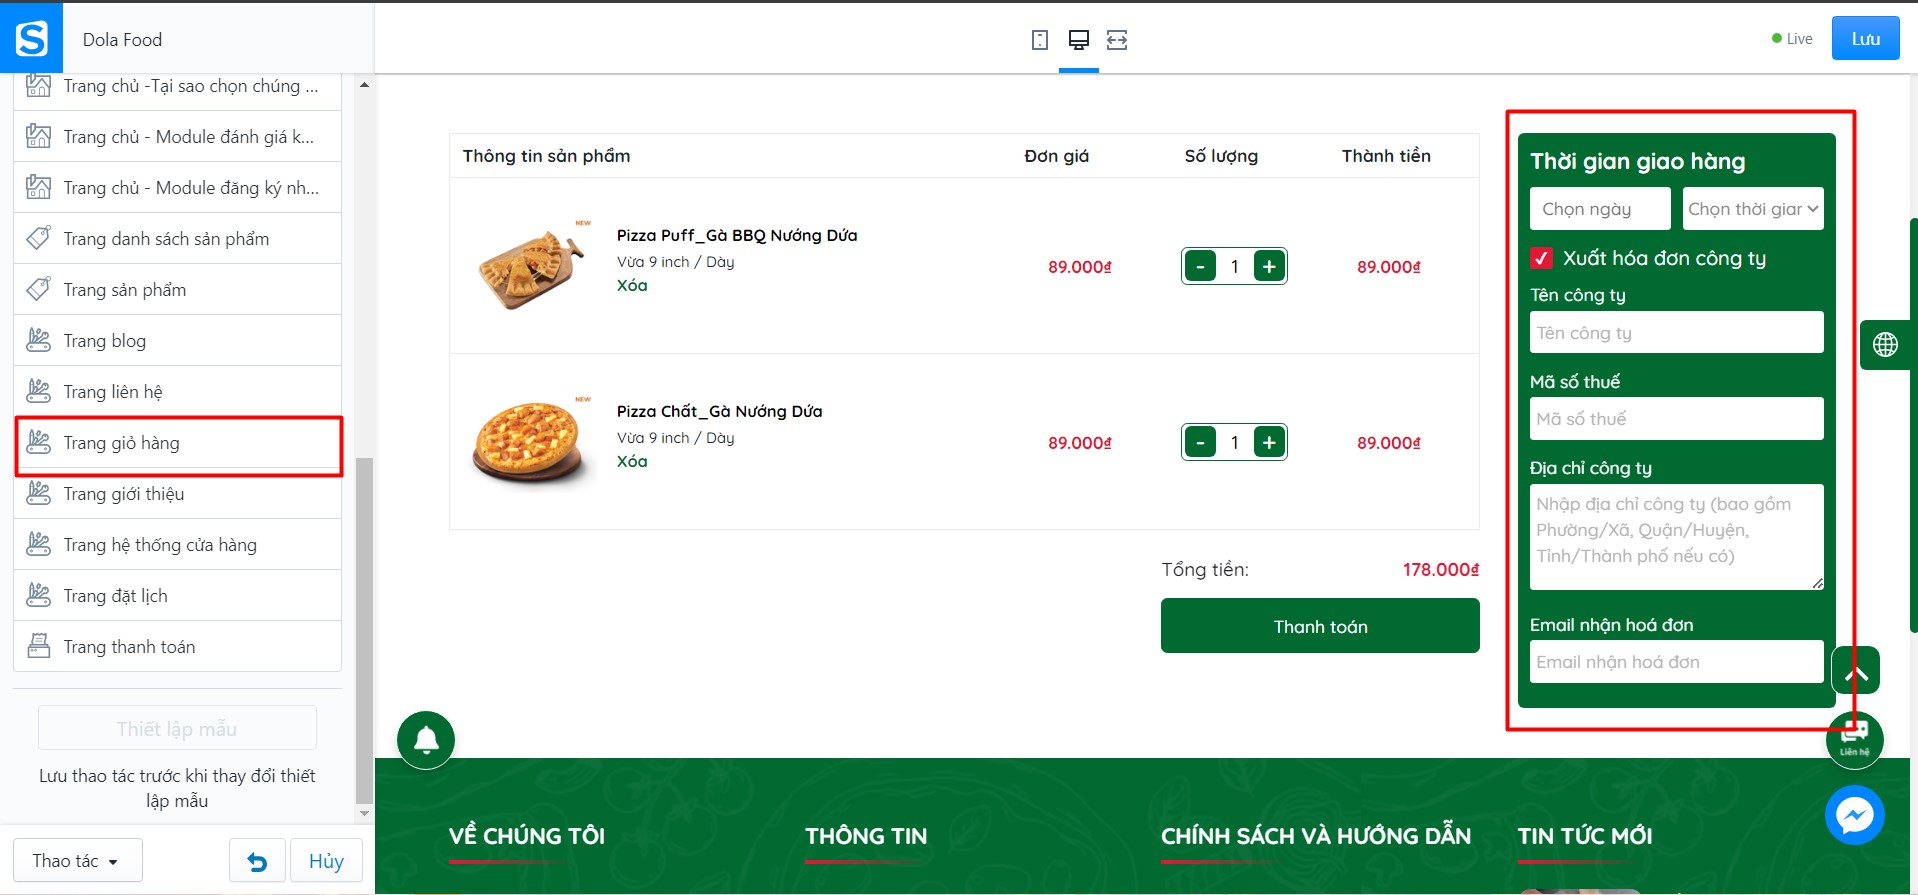
Task: Select Trang giỏ hàng in sidebar
Action: tap(178, 443)
